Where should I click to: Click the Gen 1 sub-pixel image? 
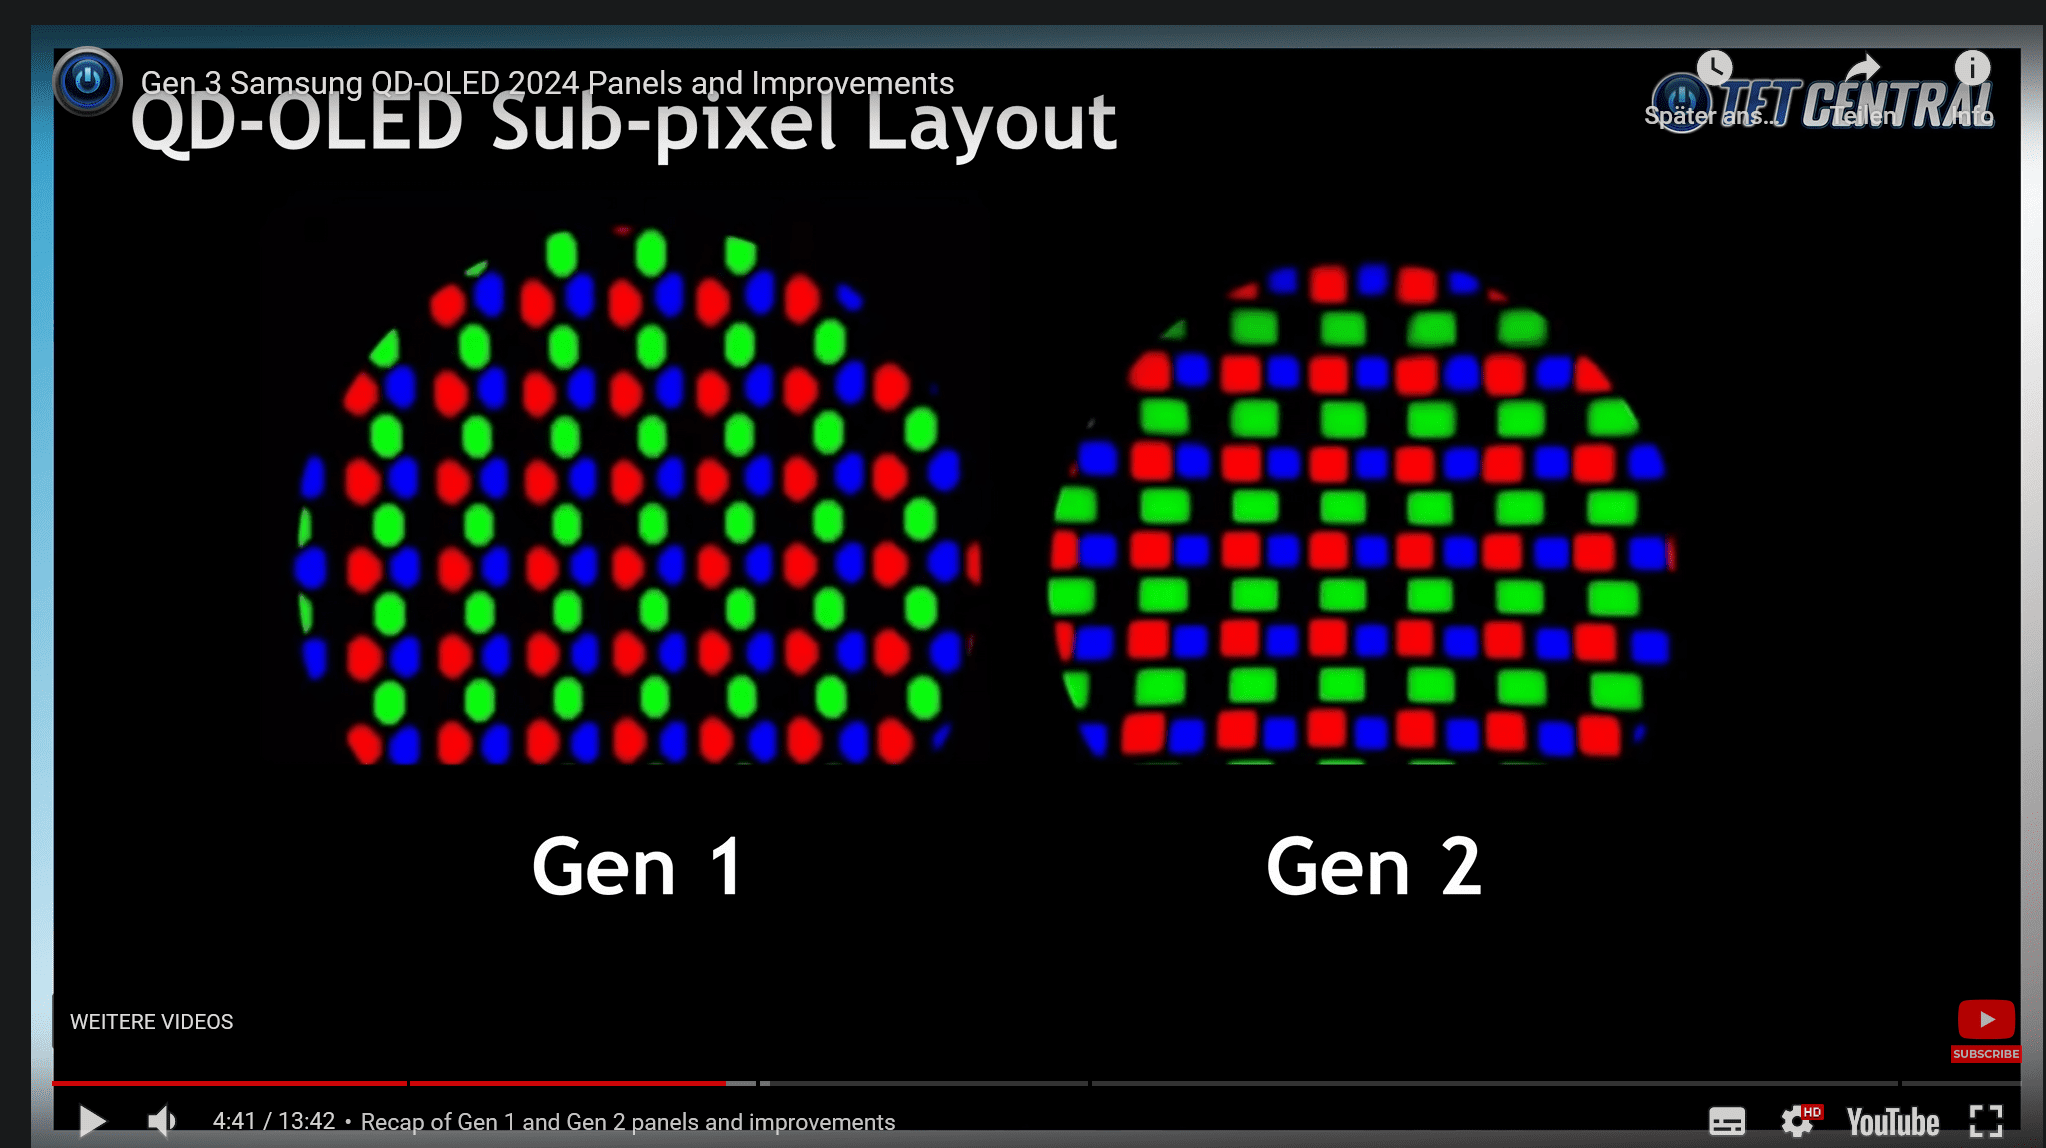click(637, 496)
